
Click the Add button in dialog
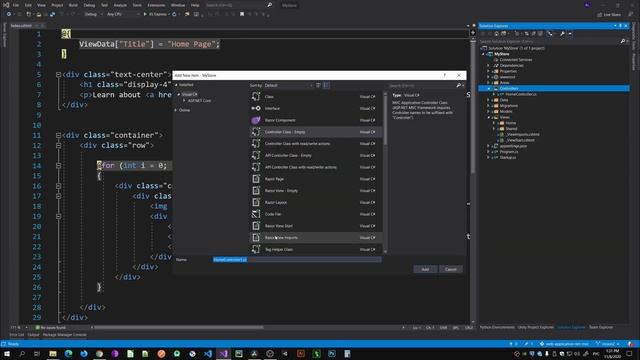[x=425, y=269]
